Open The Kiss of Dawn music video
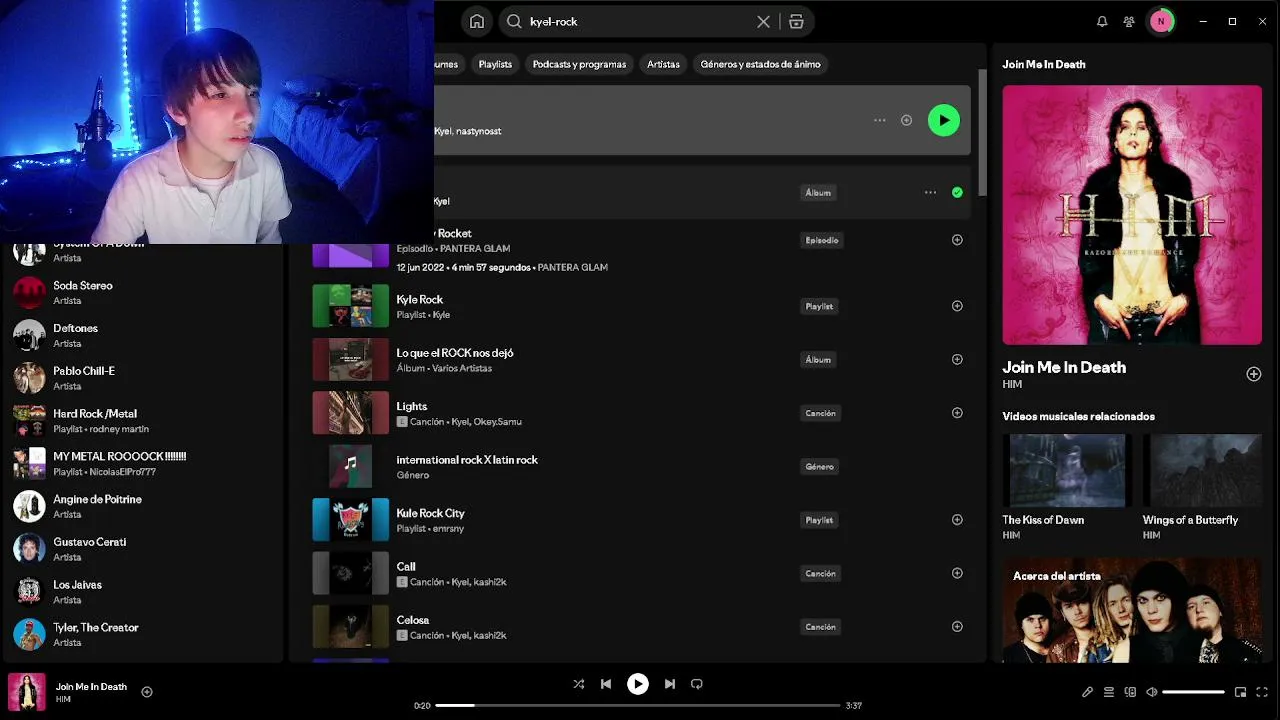Viewport: 1280px width, 720px height. [x=1066, y=487]
